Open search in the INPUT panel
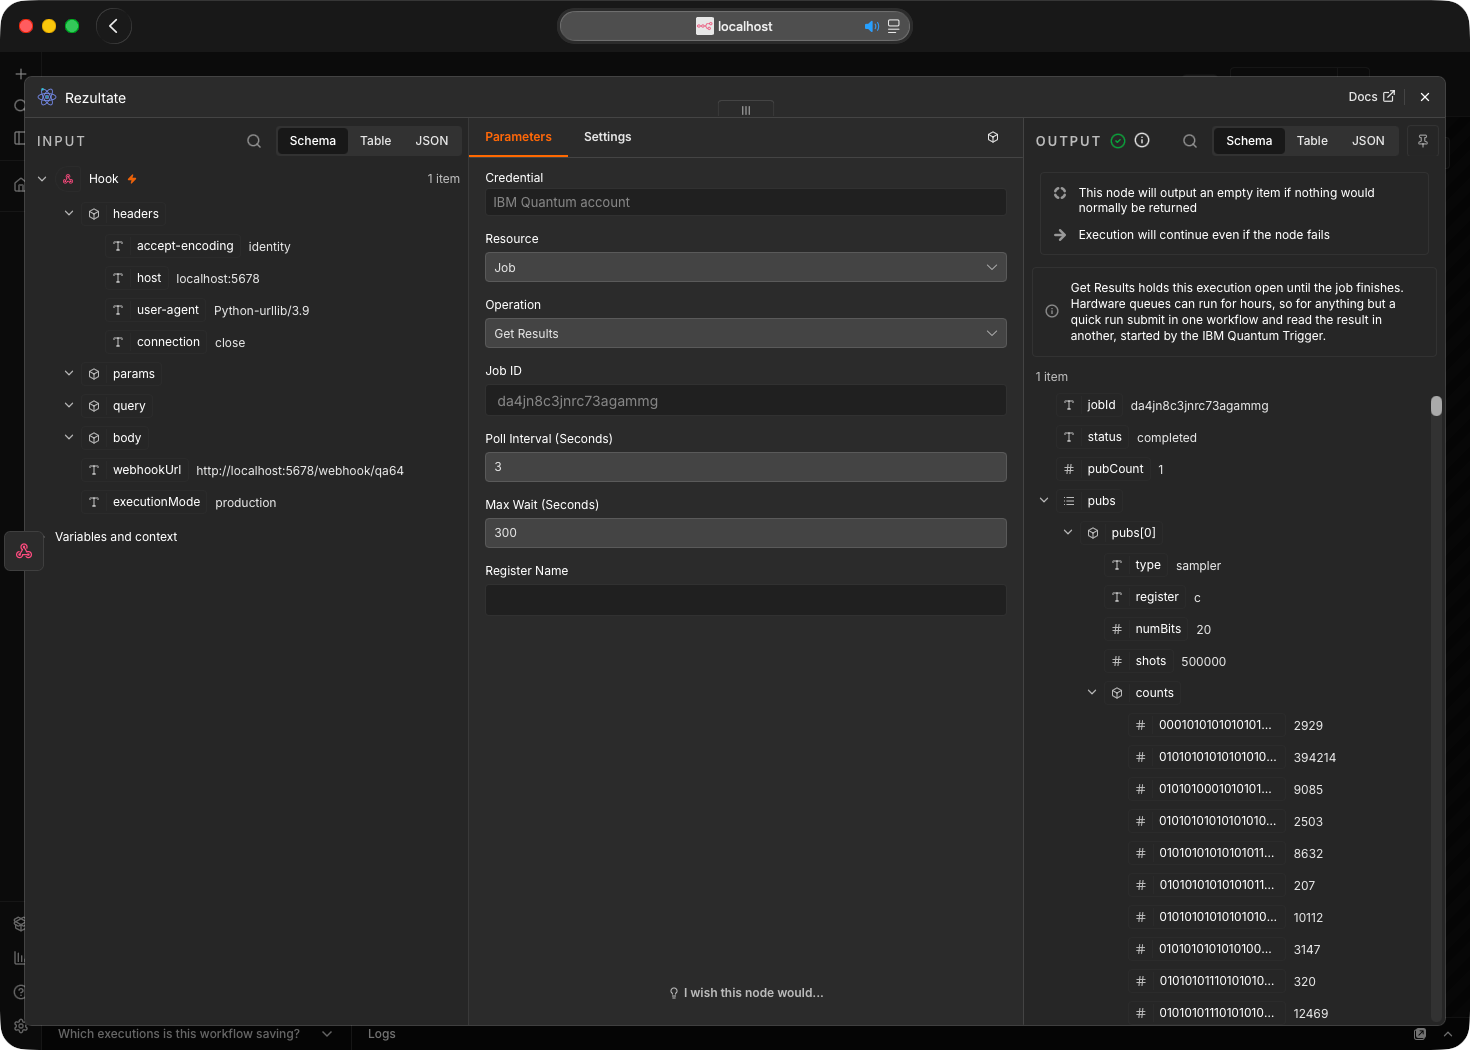Viewport: 1470px width, 1050px height. tap(254, 141)
